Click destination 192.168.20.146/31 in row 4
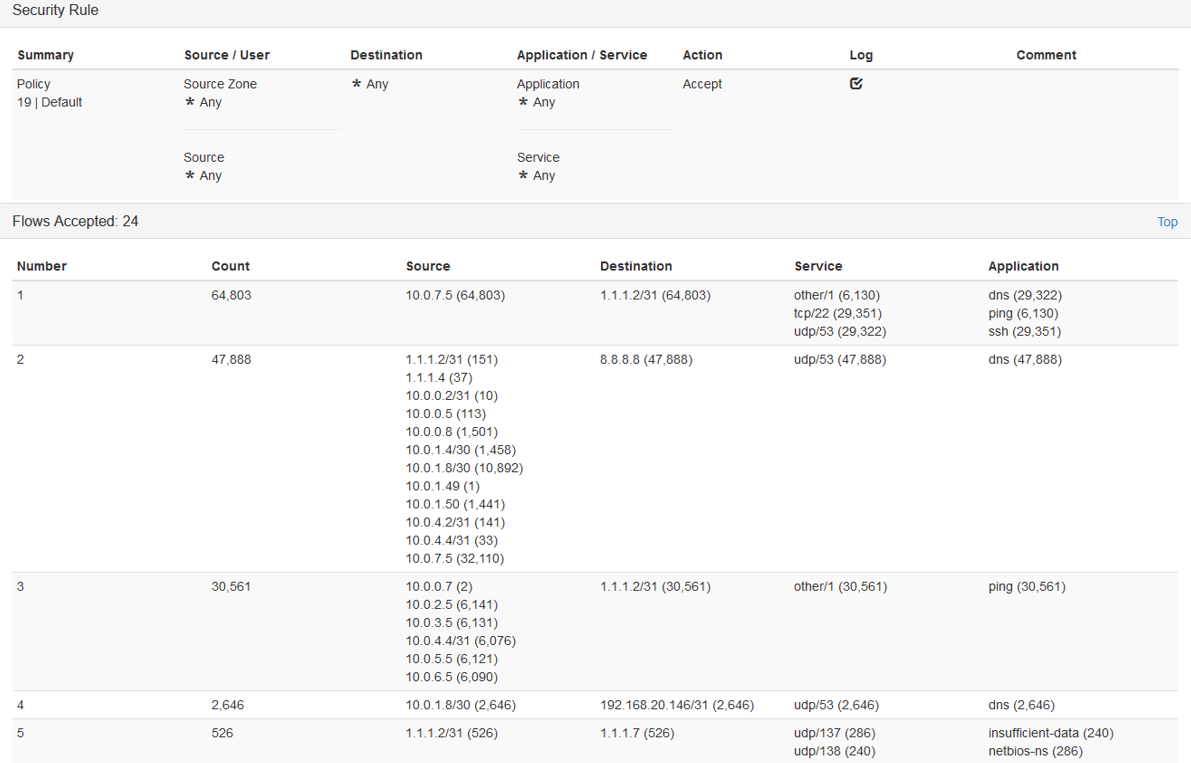 pos(676,705)
